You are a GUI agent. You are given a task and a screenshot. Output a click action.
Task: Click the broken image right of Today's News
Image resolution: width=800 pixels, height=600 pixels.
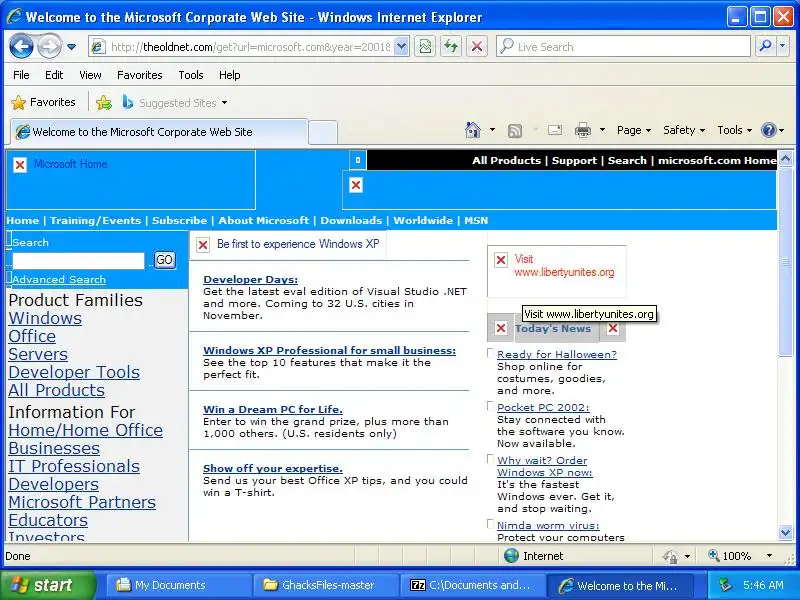pyautogui.click(x=613, y=328)
